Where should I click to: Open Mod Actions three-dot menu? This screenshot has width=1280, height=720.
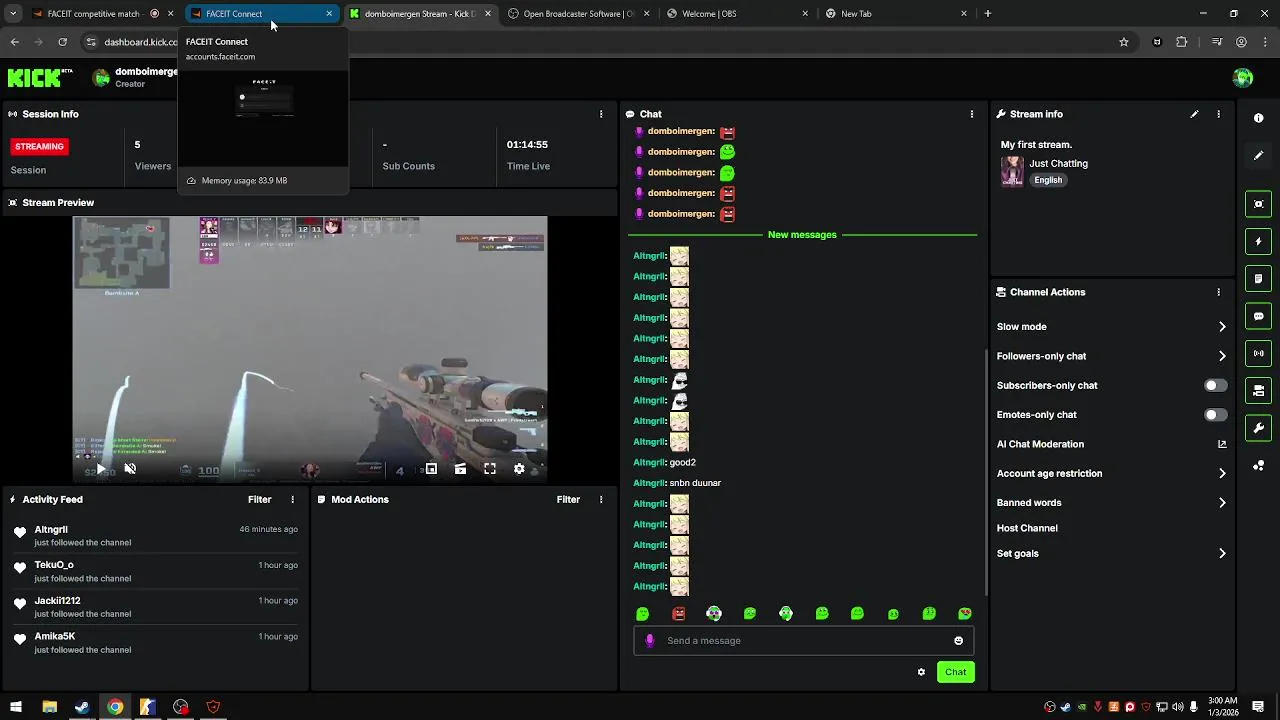[x=601, y=499]
